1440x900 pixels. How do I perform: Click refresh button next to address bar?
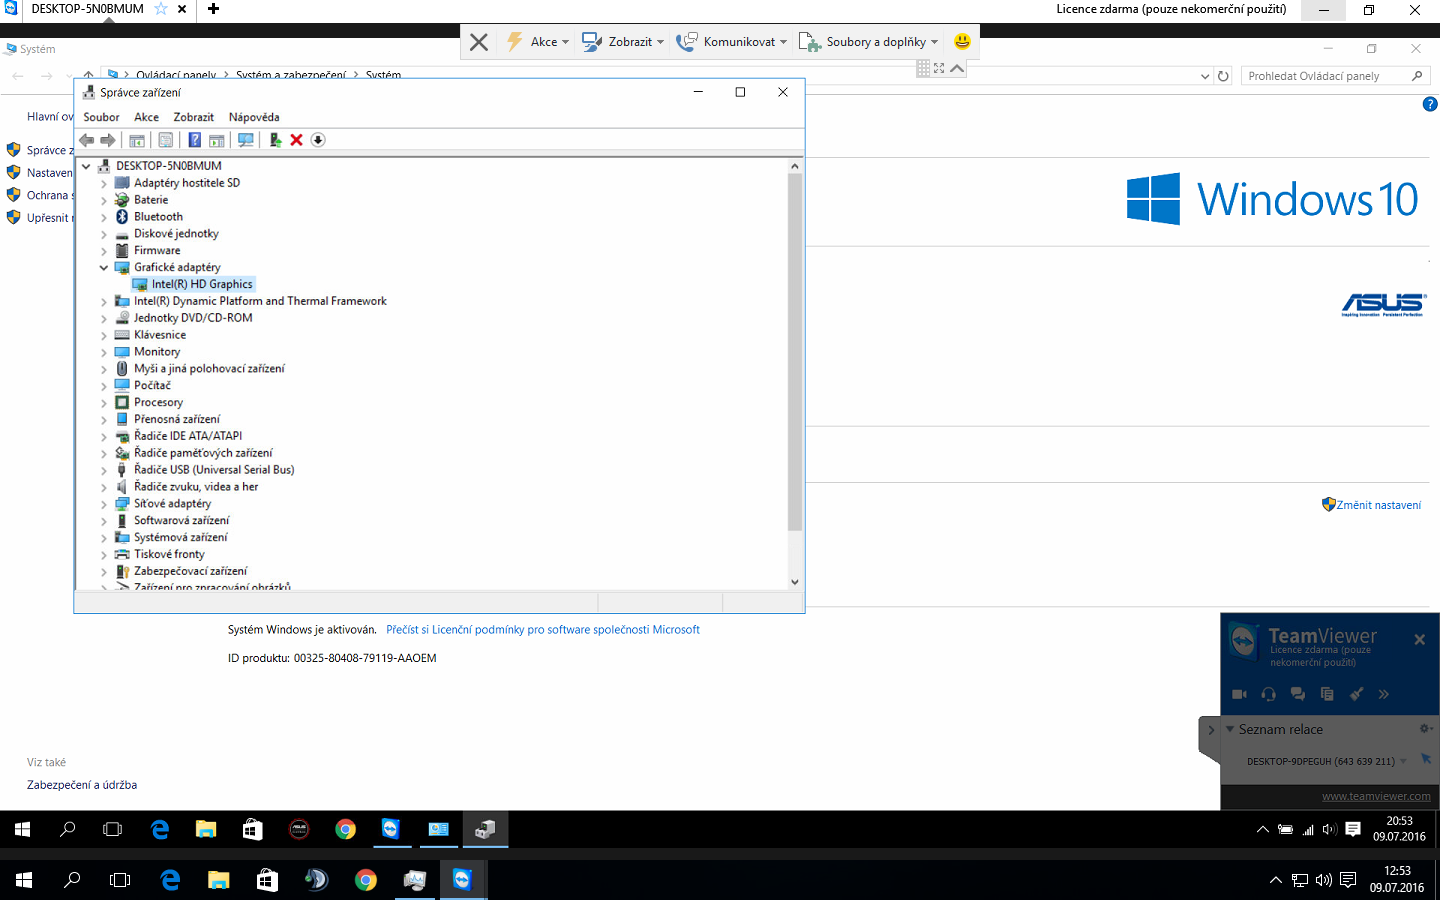1223,76
